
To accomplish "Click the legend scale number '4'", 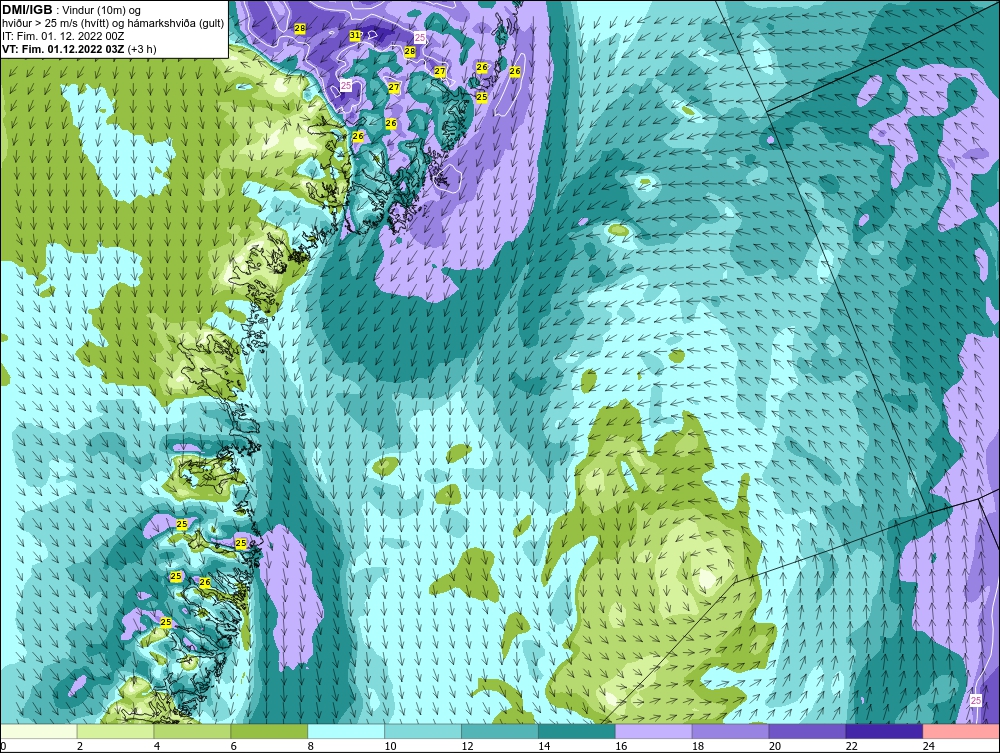I will (157, 746).
